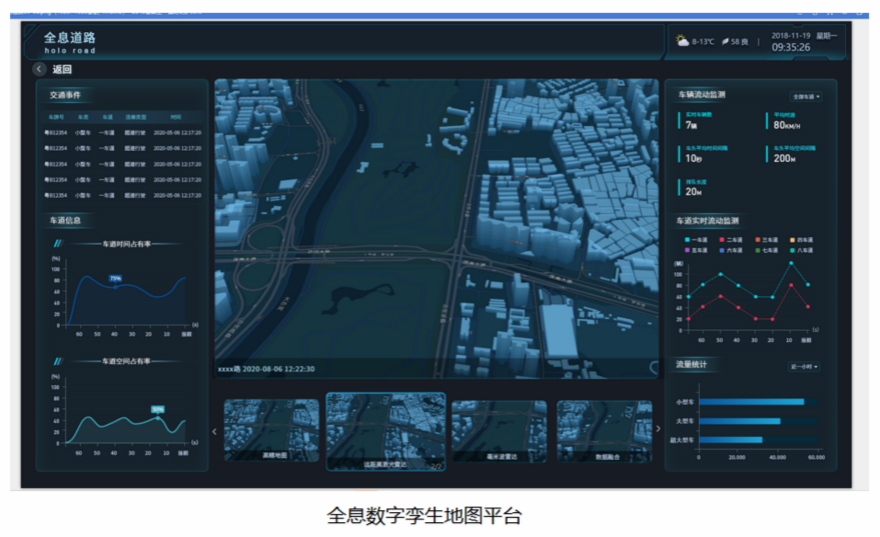Select the 数据融合 view thumbnail
The image size is (880, 537).
click(x=604, y=430)
